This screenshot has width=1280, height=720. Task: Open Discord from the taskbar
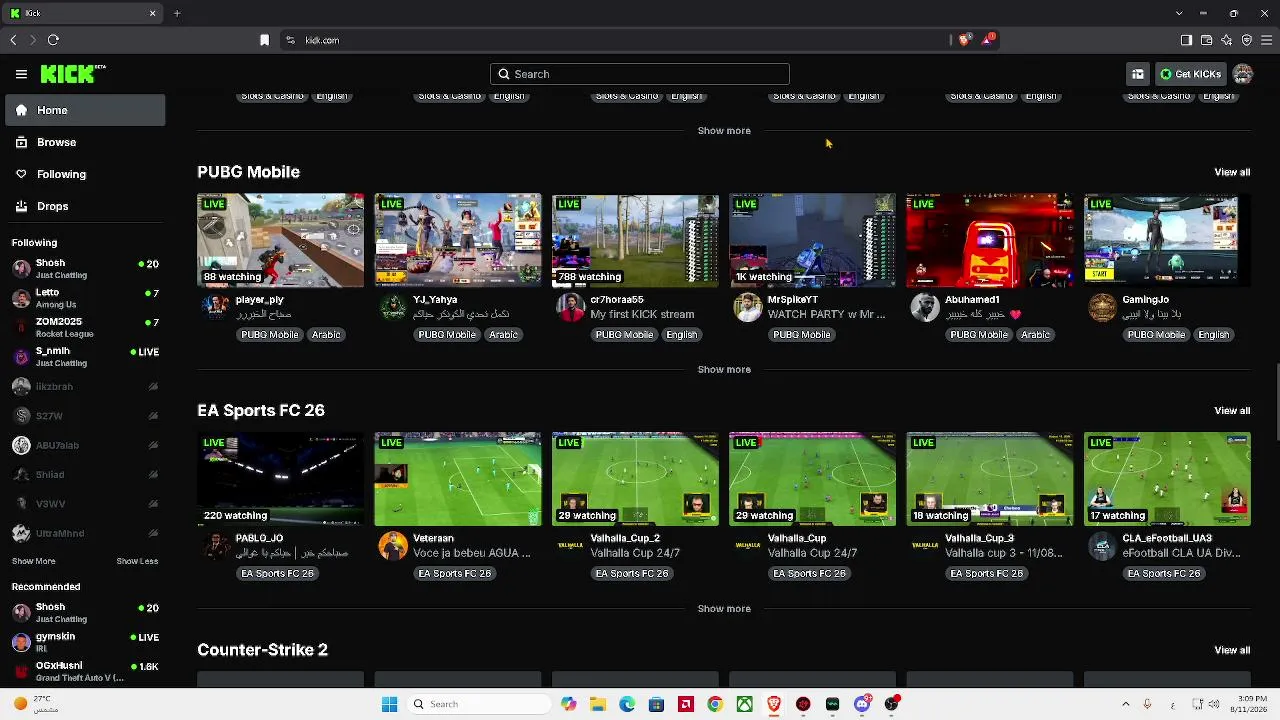[862, 704]
